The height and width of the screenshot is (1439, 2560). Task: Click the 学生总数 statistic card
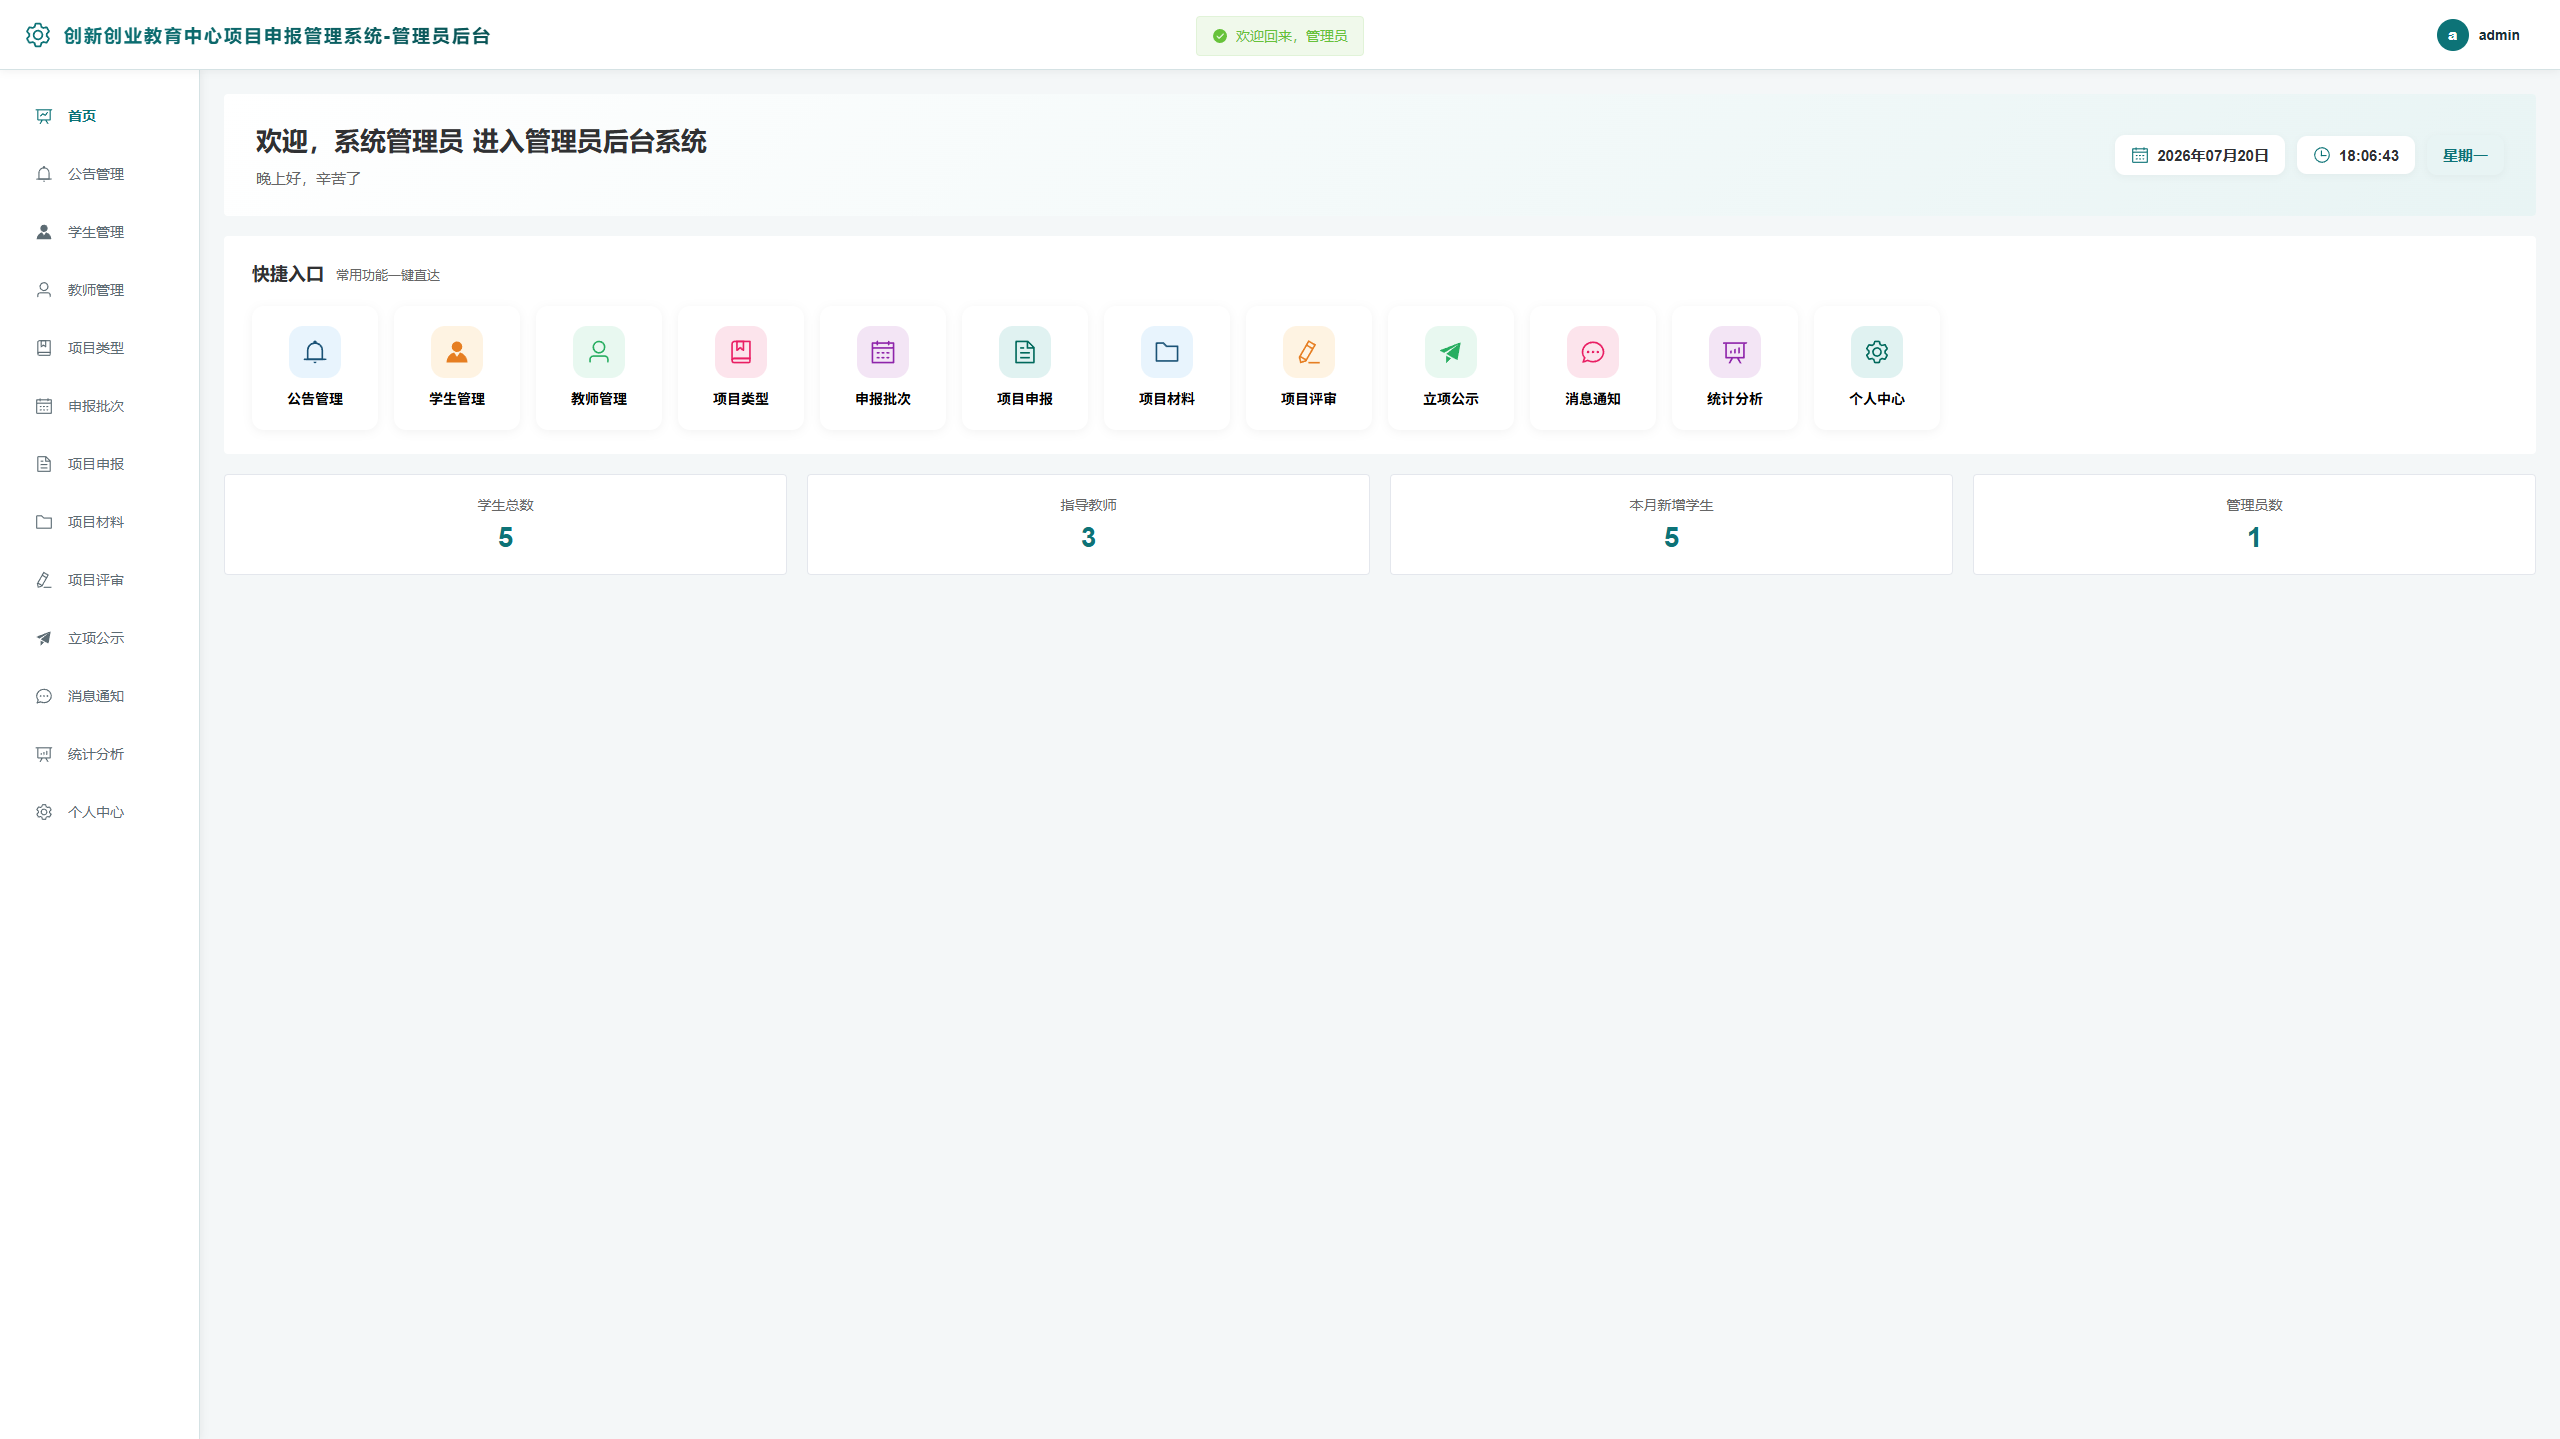tap(505, 524)
